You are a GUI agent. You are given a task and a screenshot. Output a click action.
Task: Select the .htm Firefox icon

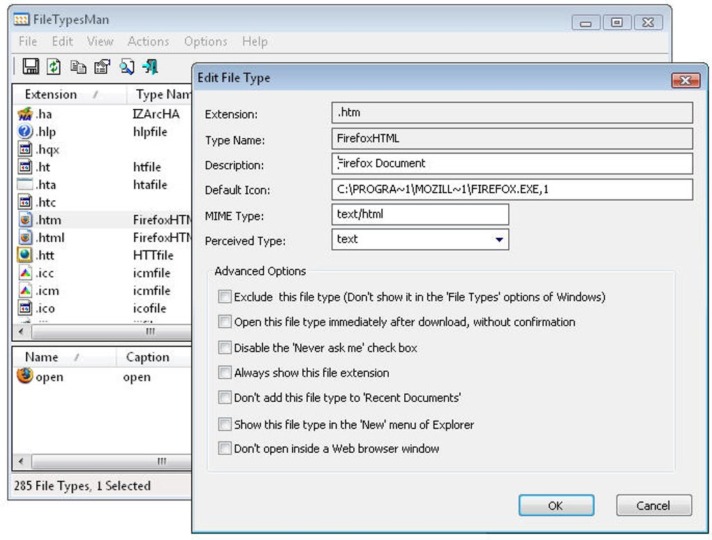(25, 220)
